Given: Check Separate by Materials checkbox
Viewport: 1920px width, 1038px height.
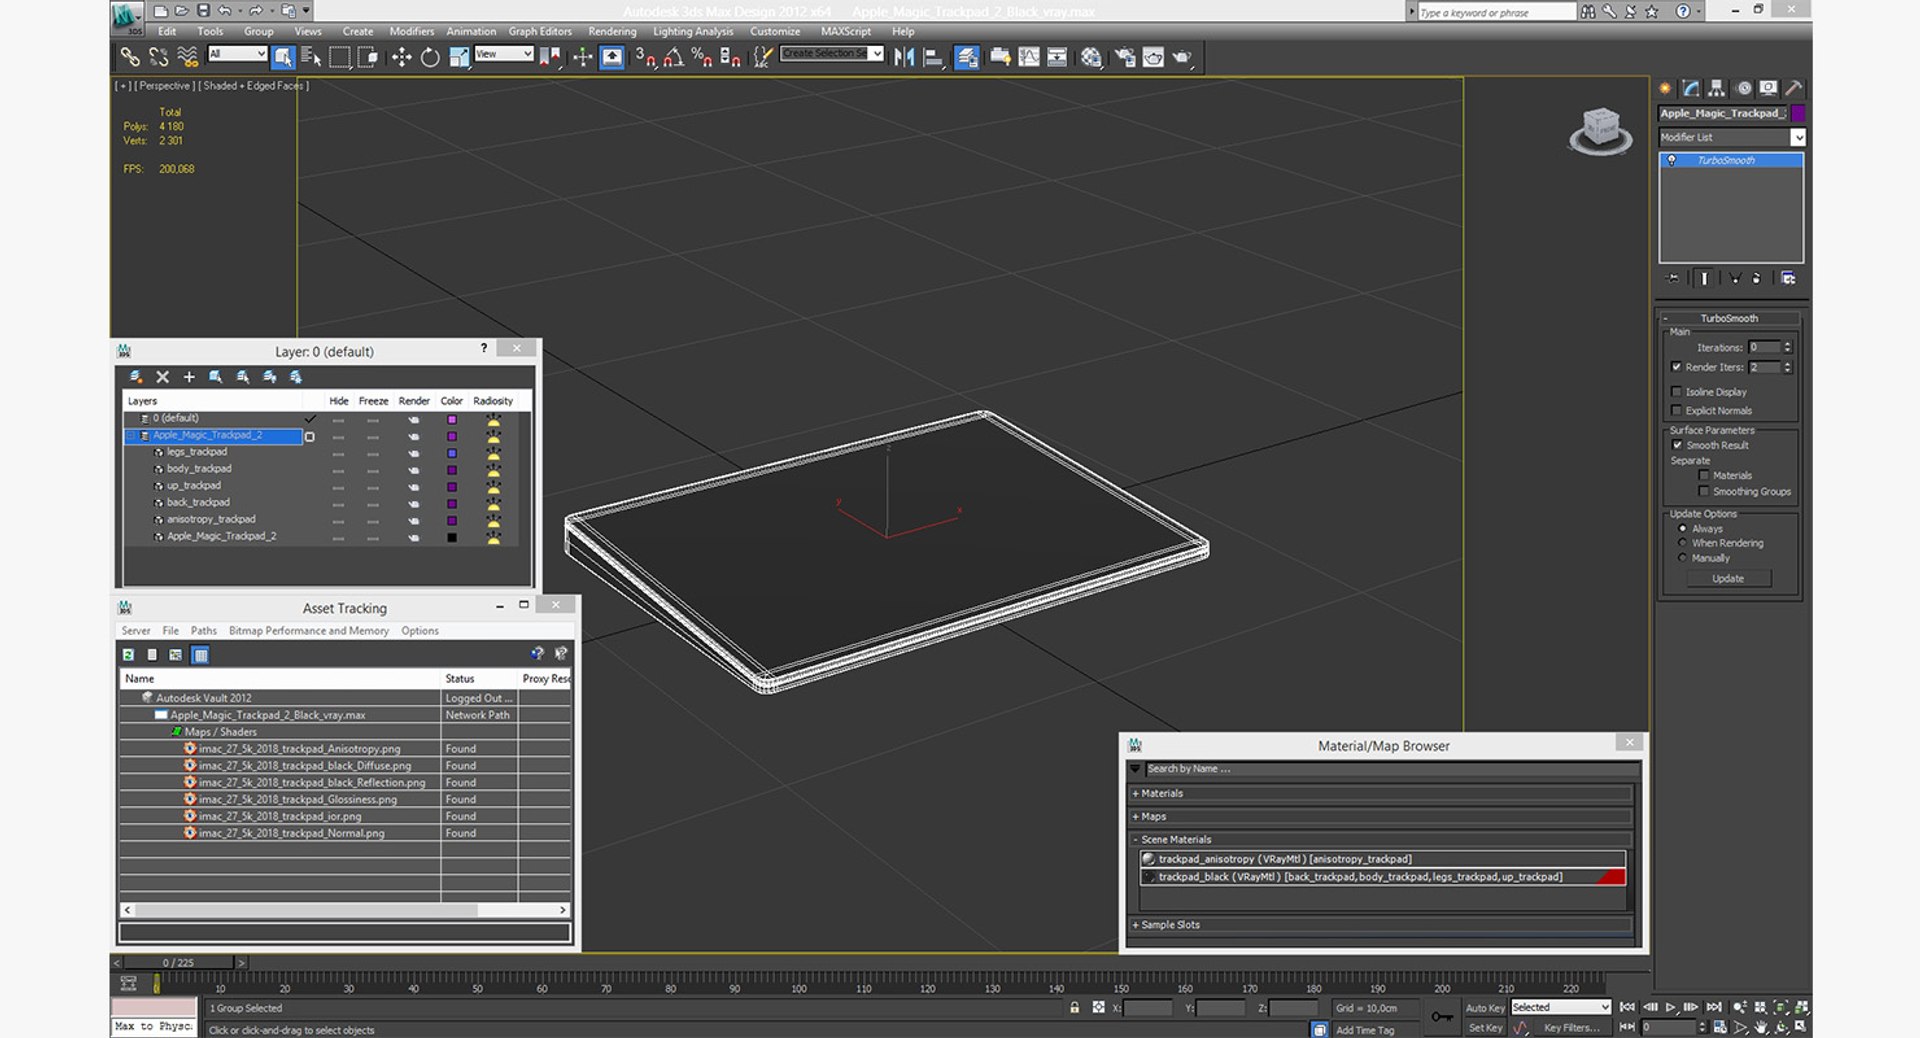Looking at the screenshot, I should click(x=1704, y=475).
